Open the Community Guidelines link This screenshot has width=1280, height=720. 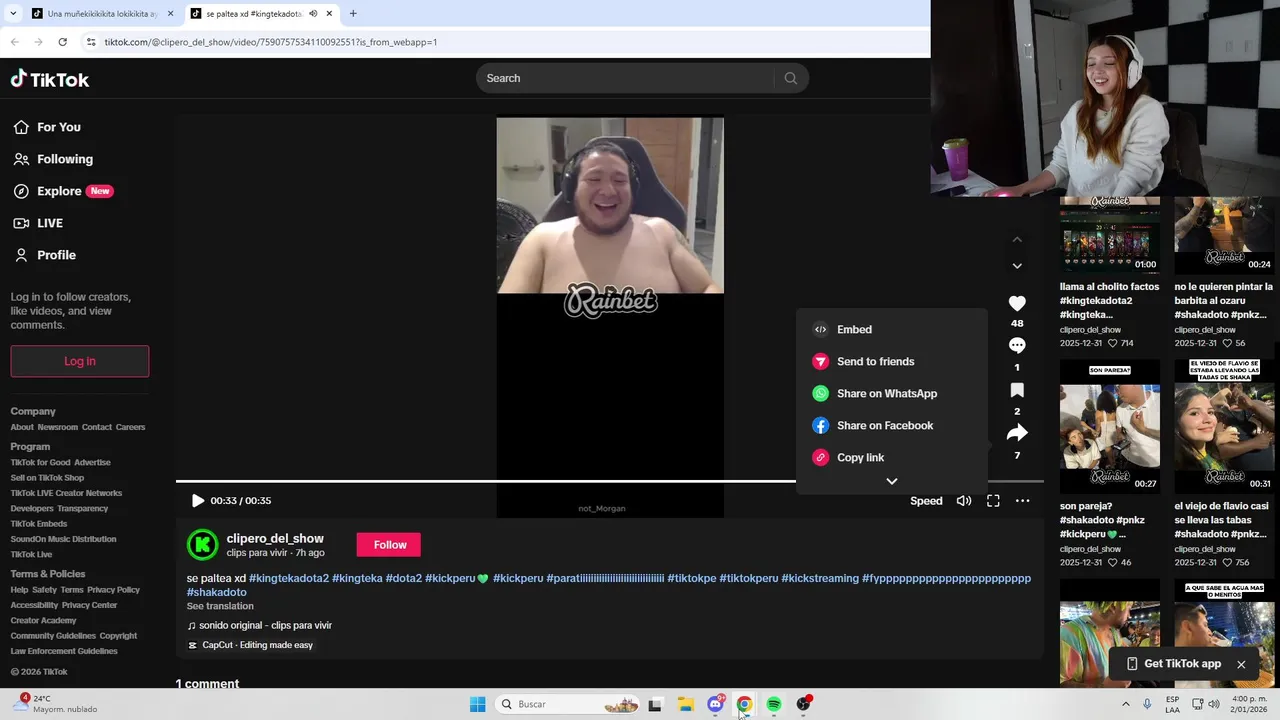pos(52,636)
